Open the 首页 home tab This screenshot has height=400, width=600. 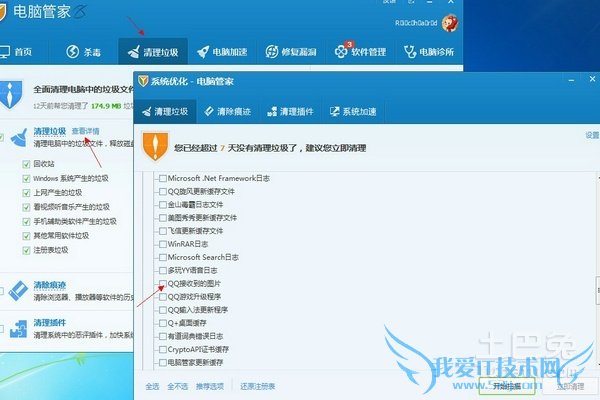[x=16, y=52]
